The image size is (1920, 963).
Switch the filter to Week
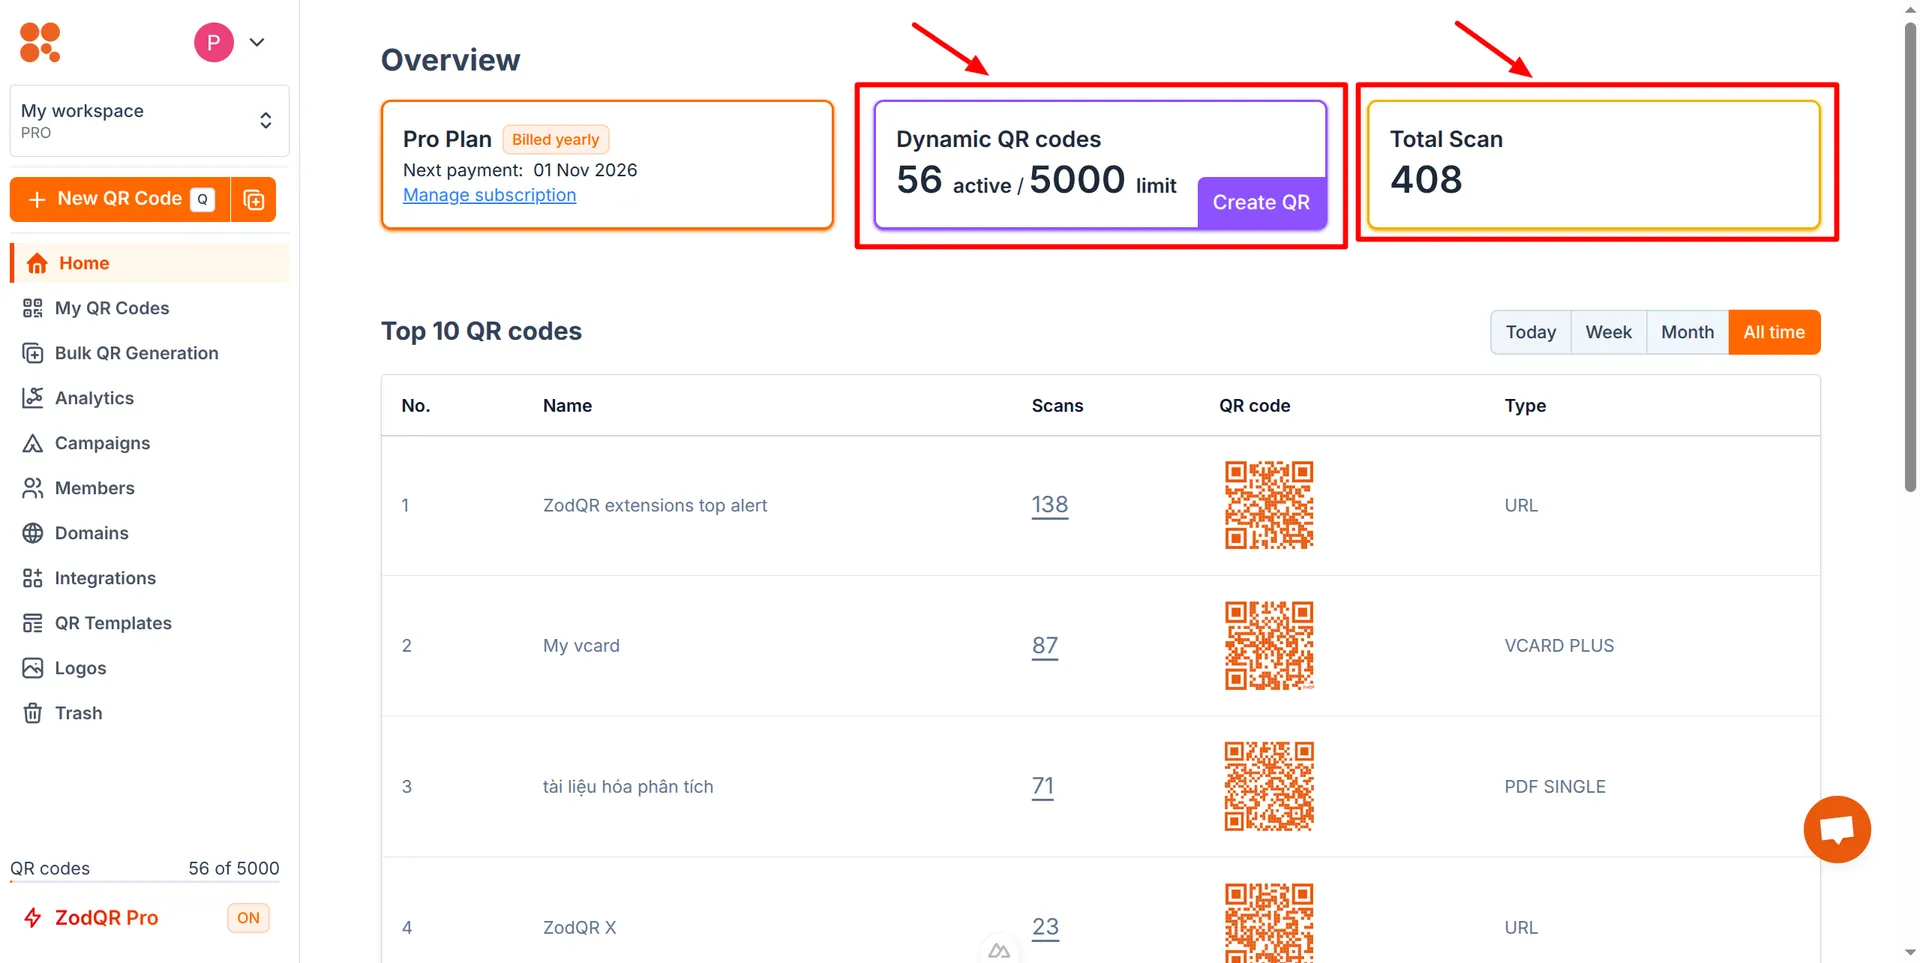(x=1608, y=332)
